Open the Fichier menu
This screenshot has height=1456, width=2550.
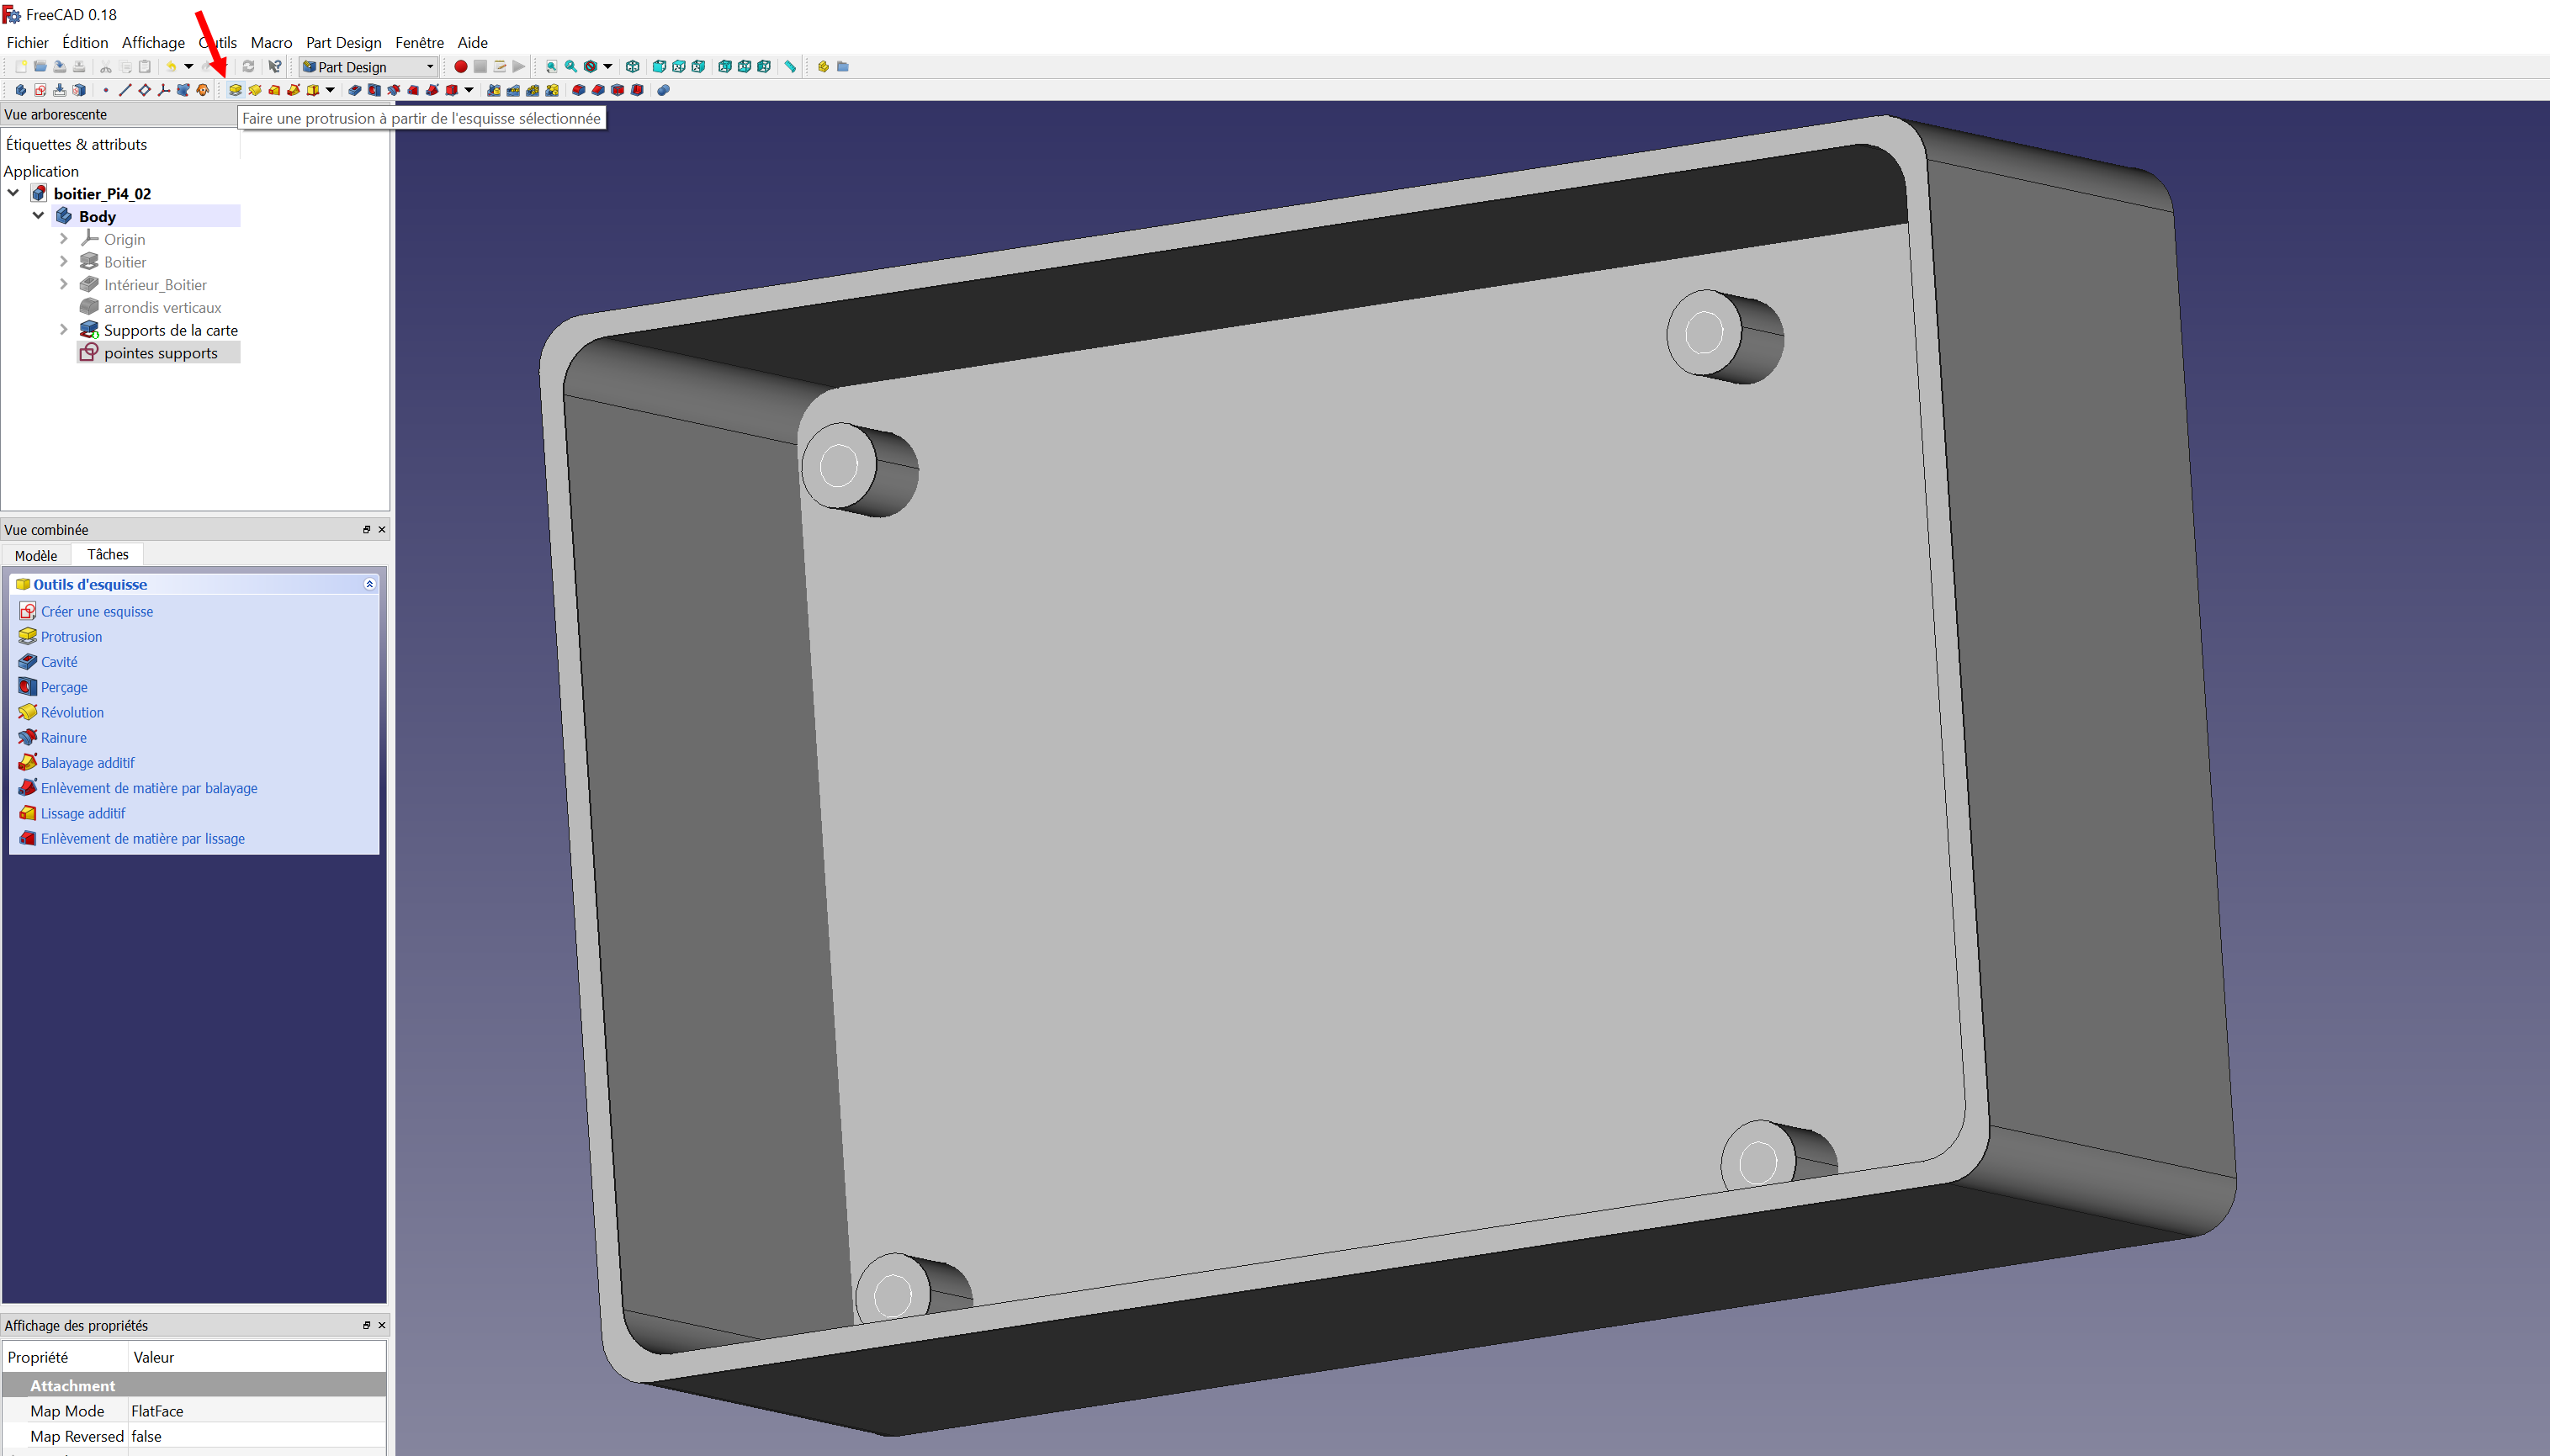point(27,42)
